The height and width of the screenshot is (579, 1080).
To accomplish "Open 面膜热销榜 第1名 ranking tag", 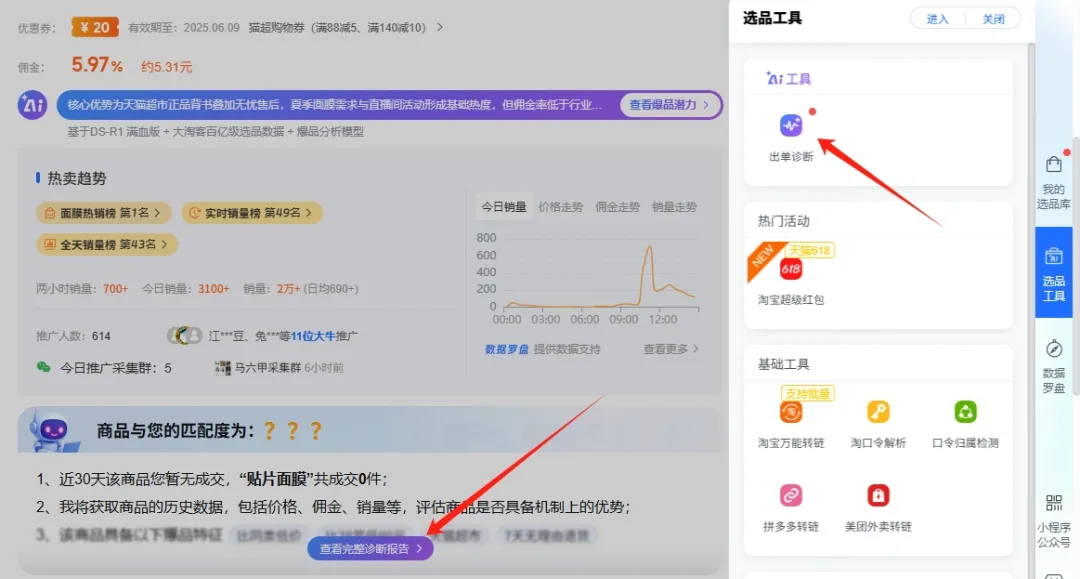I will coord(103,213).
